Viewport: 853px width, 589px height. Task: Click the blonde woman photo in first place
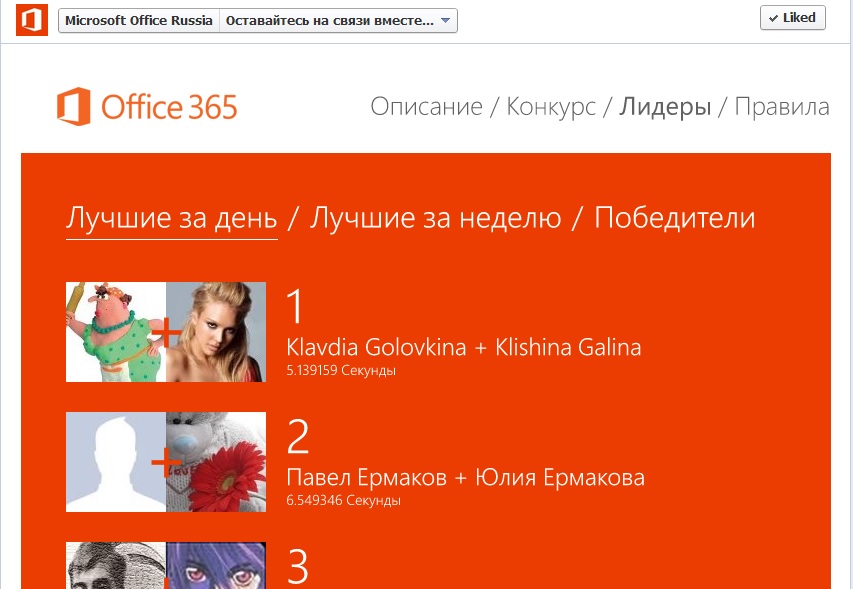[x=217, y=332]
